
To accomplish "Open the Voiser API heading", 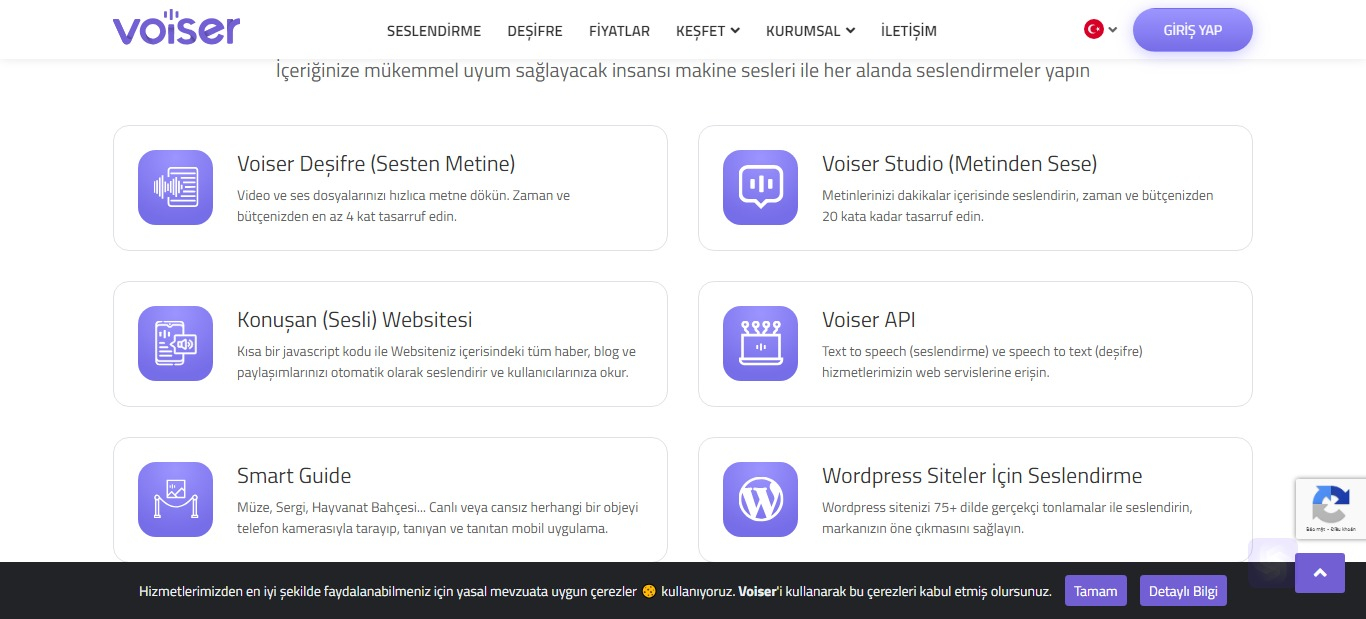I will [869, 320].
